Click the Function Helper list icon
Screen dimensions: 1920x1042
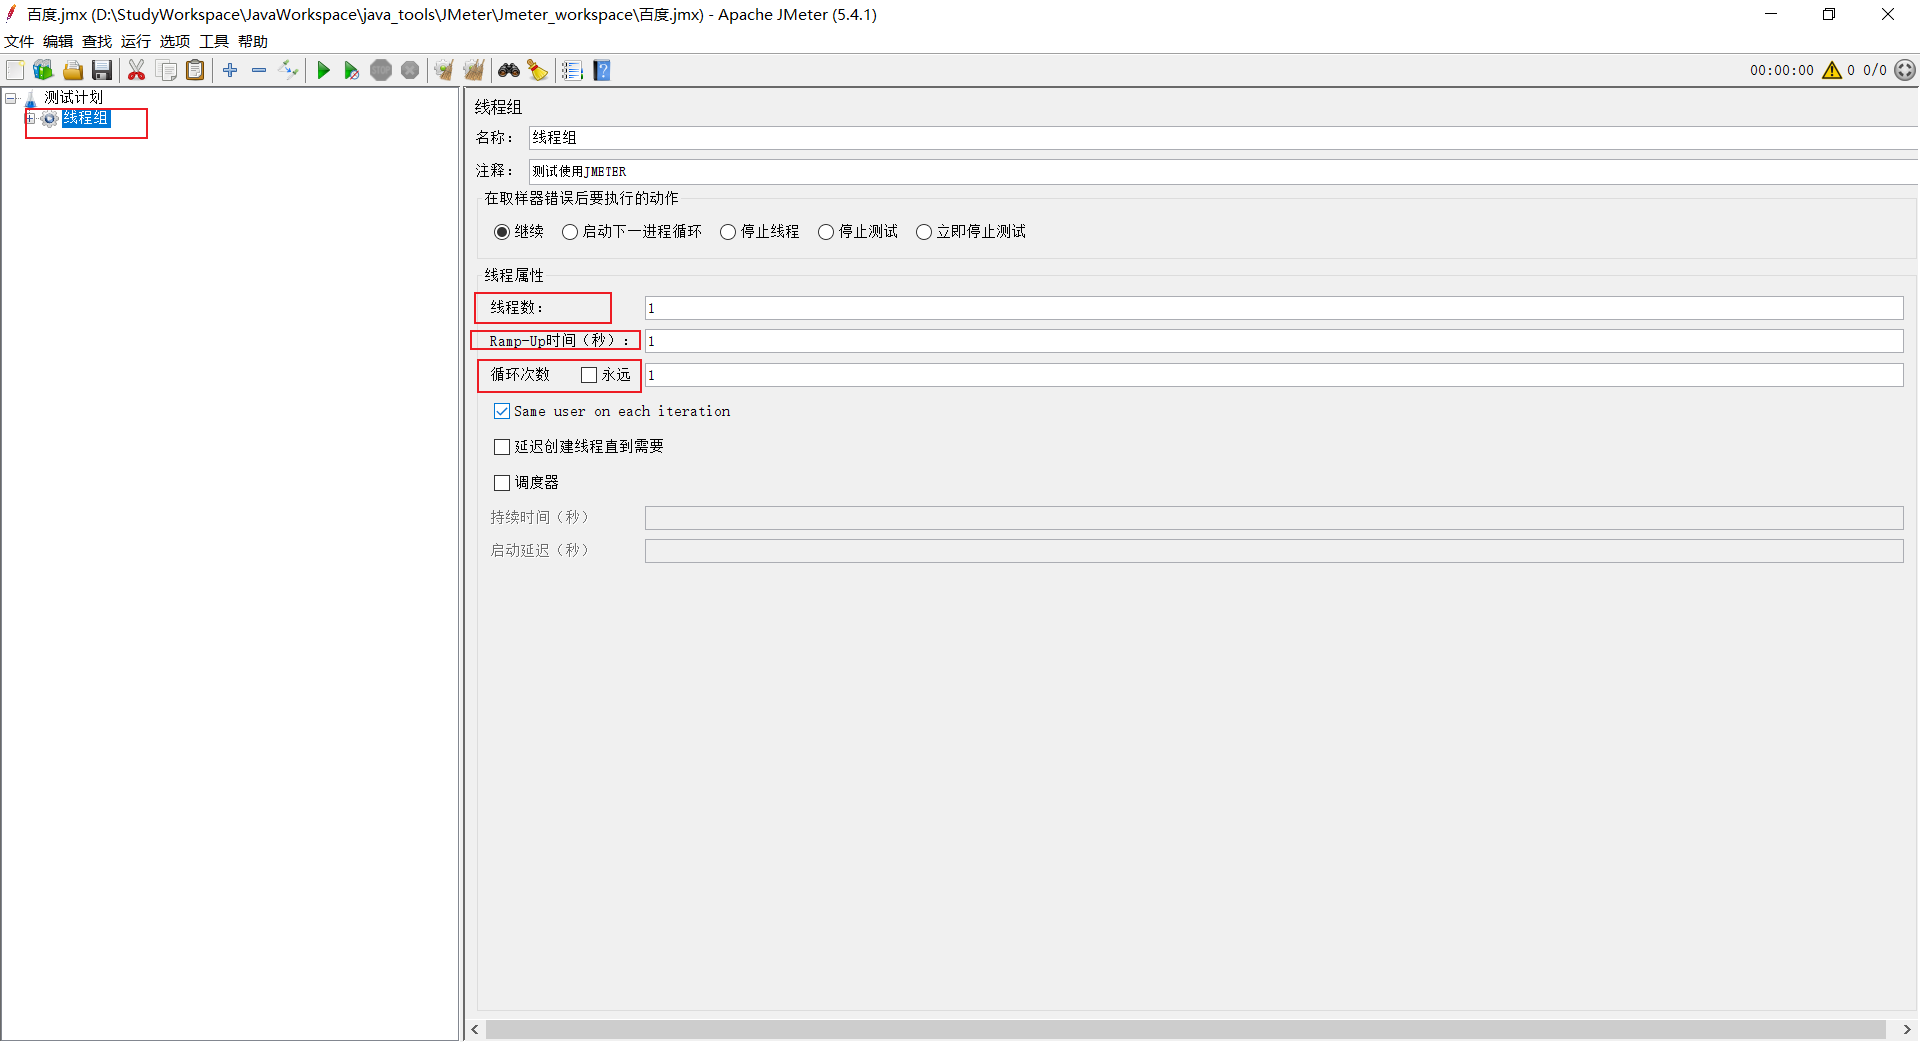tap(572, 70)
